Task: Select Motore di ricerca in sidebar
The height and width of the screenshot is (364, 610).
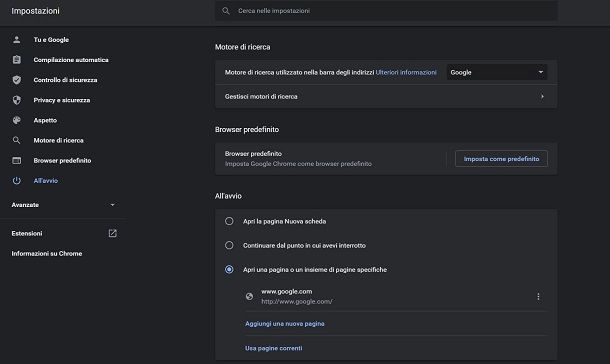Action: click(x=58, y=140)
